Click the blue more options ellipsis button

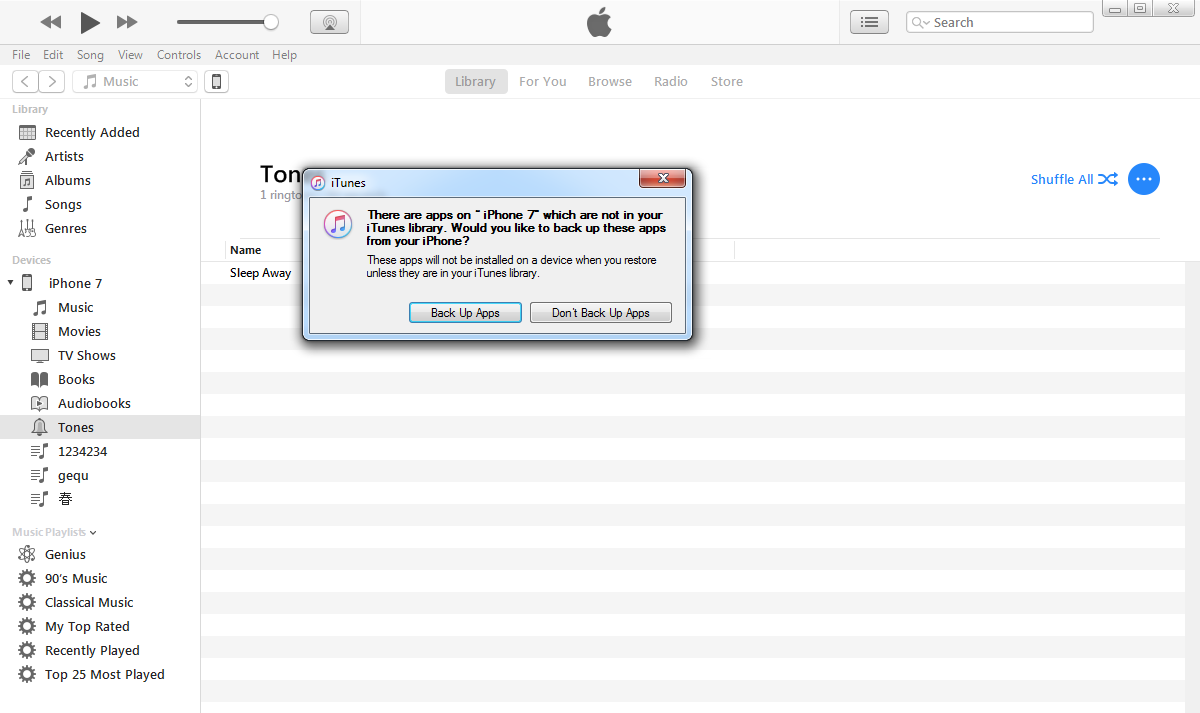tap(1143, 179)
